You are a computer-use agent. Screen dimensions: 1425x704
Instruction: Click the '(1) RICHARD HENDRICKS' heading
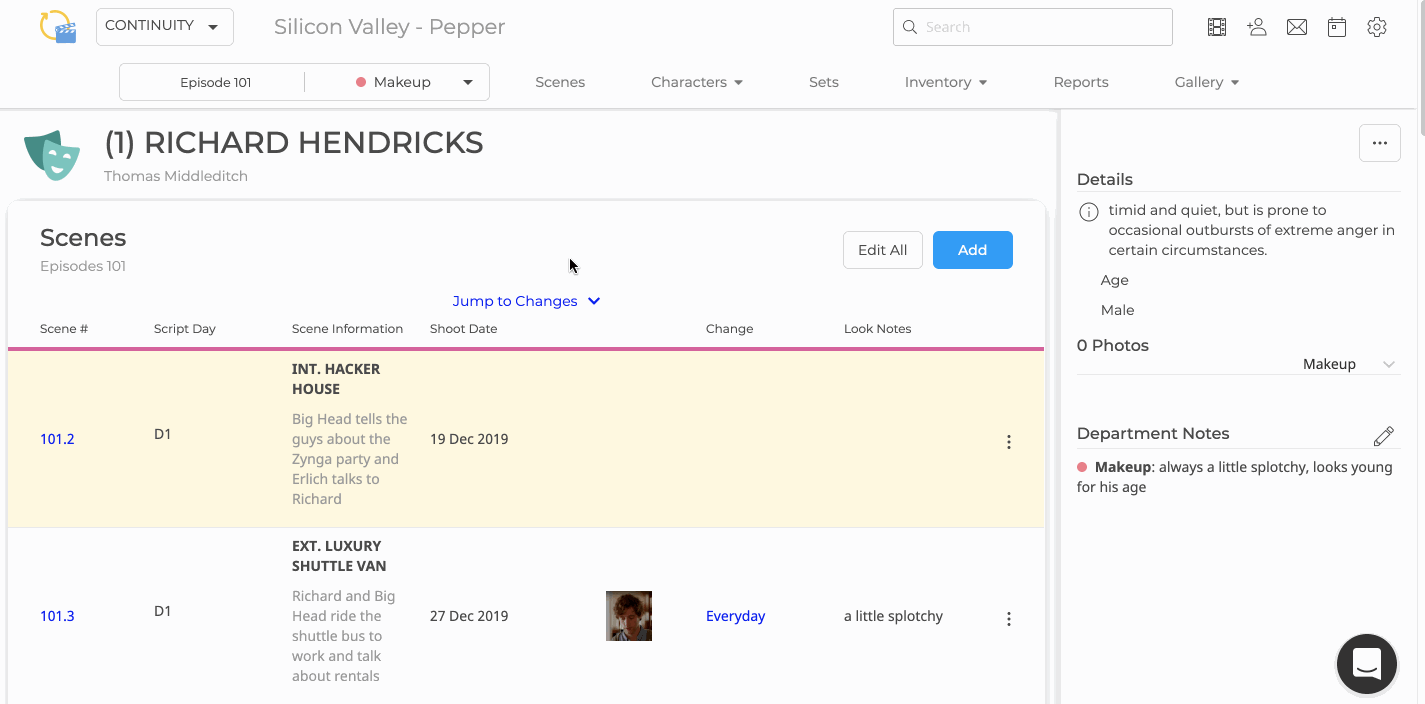coord(294,143)
